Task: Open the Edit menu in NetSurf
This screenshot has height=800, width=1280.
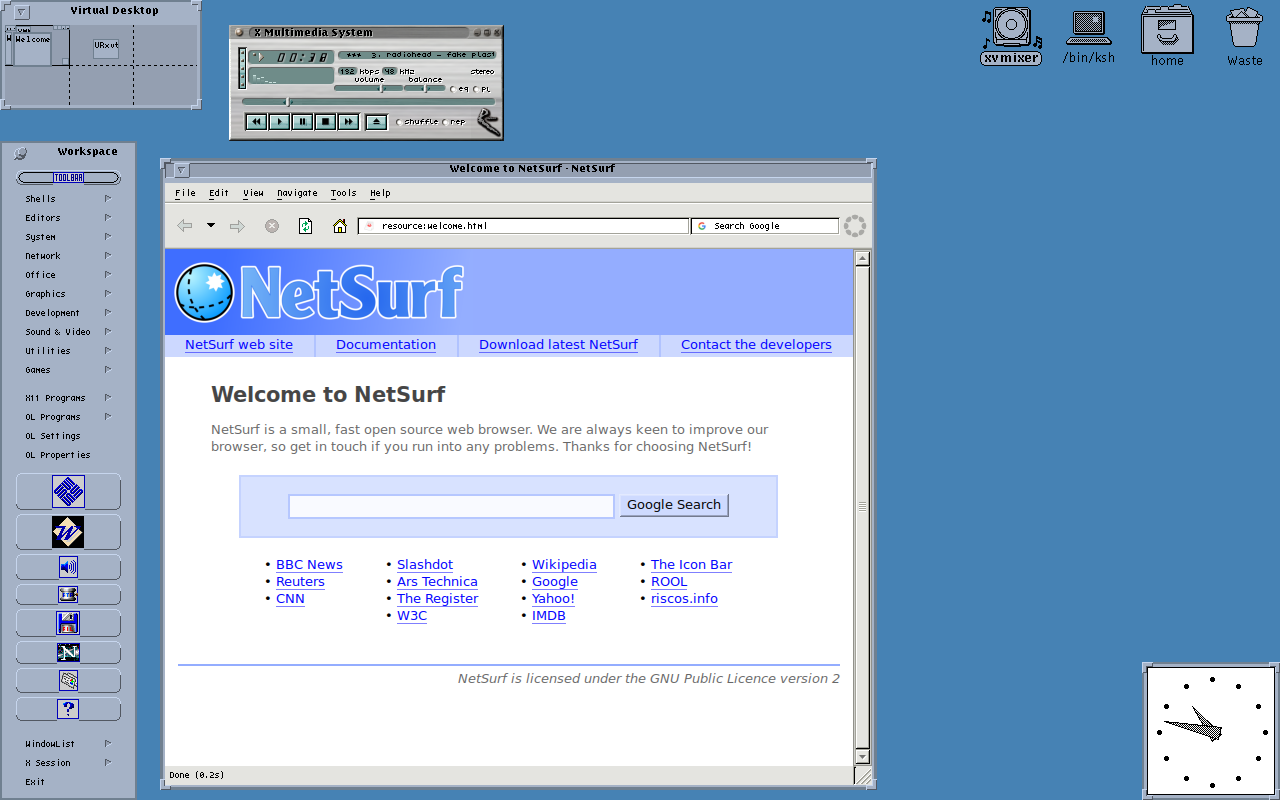Action: [219, 193]
